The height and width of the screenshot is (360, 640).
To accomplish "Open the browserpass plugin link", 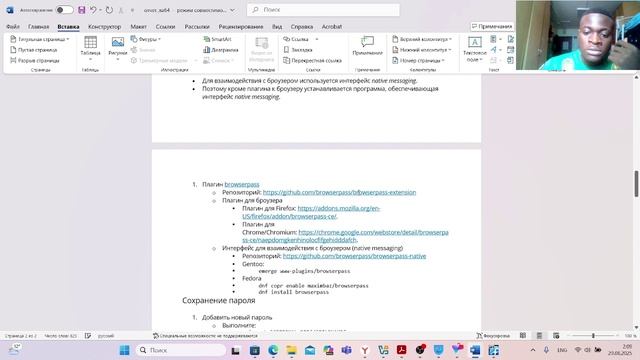I will [242, 184].
